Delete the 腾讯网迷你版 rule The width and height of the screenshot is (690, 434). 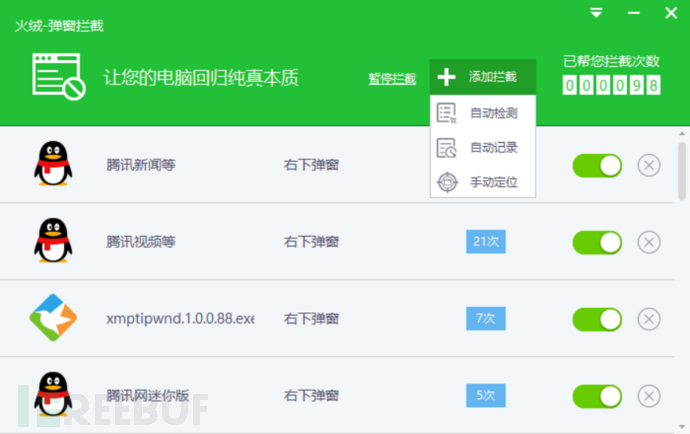649,396
